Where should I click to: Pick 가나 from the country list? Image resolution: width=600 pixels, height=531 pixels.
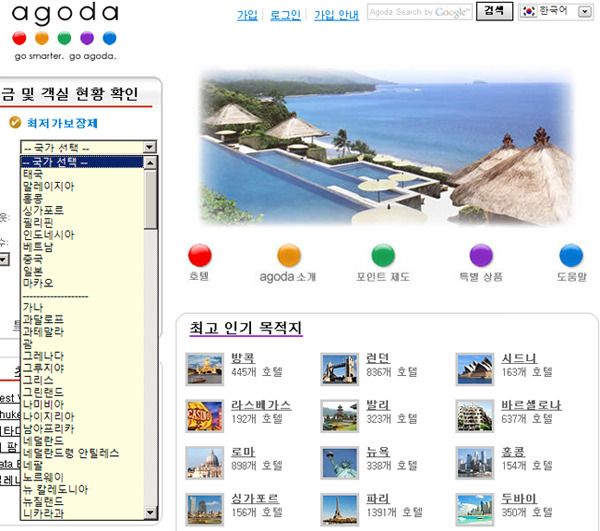tap(82, 308)
